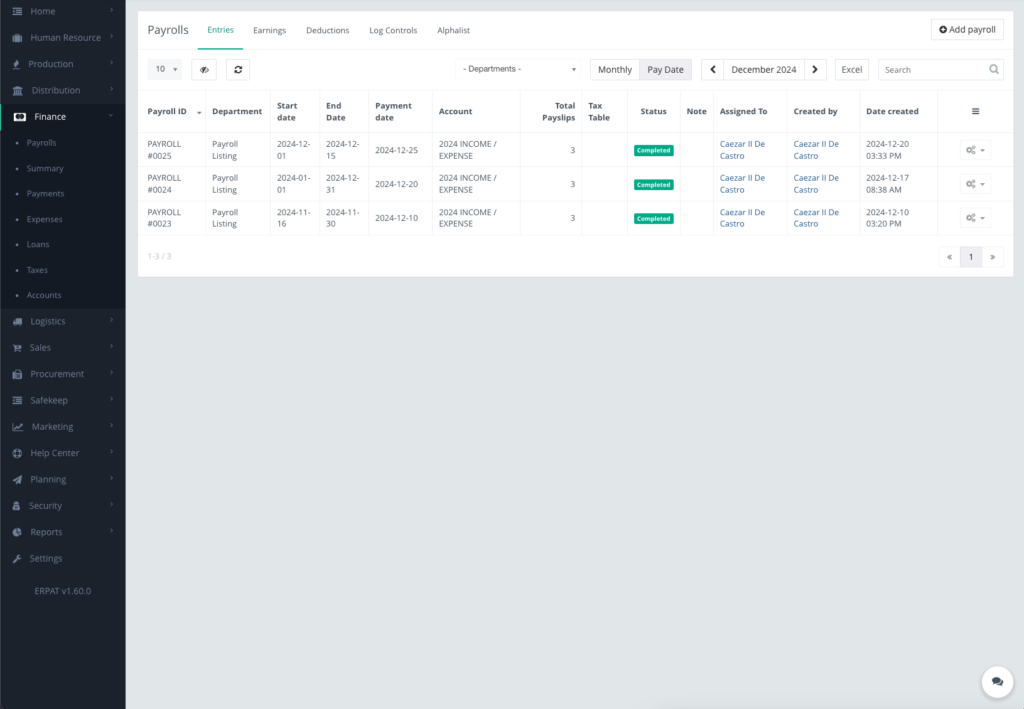Click the Add payroll button

(967, 30)
